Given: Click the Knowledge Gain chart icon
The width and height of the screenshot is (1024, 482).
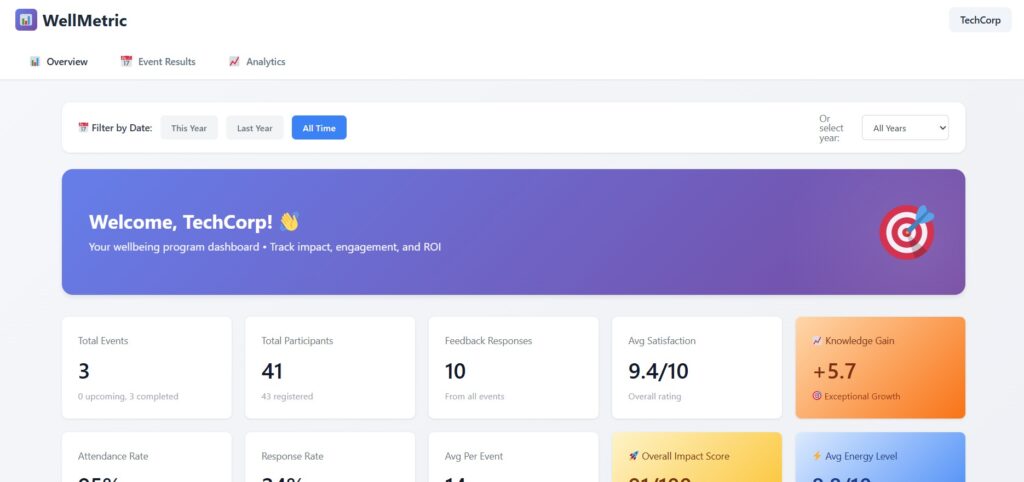Looking at the screenshot, I should pos(817,341).
